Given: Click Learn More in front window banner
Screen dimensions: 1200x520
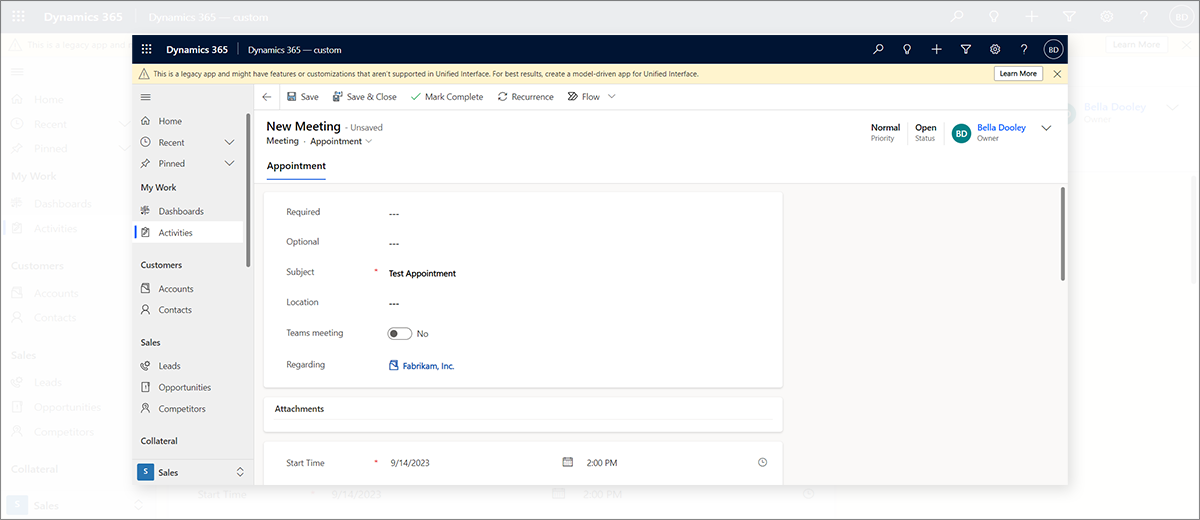Looking at the screenshot, I should point(1018,74).
